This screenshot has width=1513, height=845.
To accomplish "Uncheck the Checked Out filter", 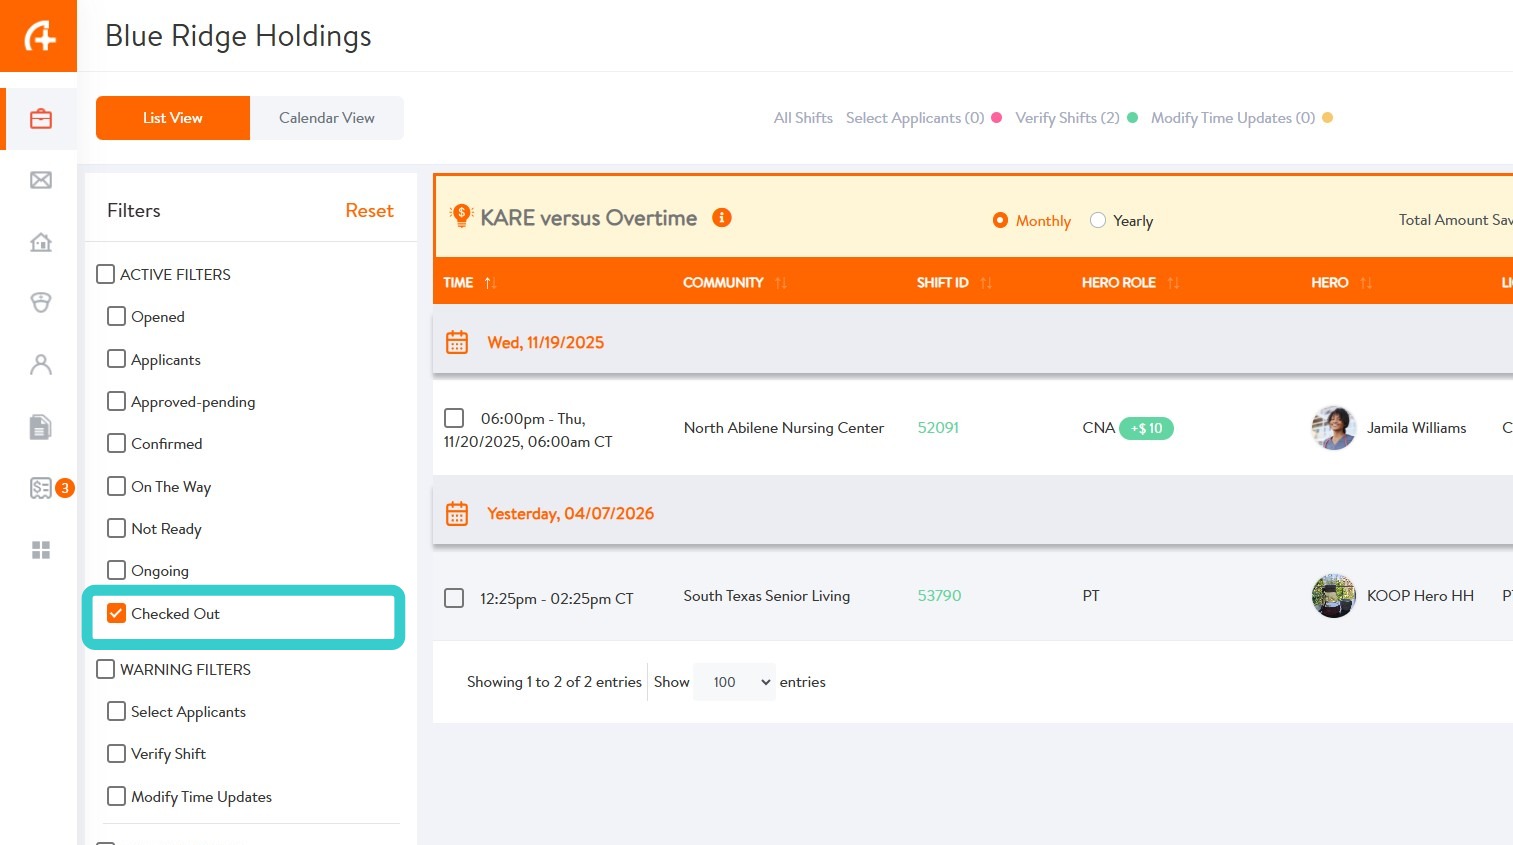I will (117, 614).
